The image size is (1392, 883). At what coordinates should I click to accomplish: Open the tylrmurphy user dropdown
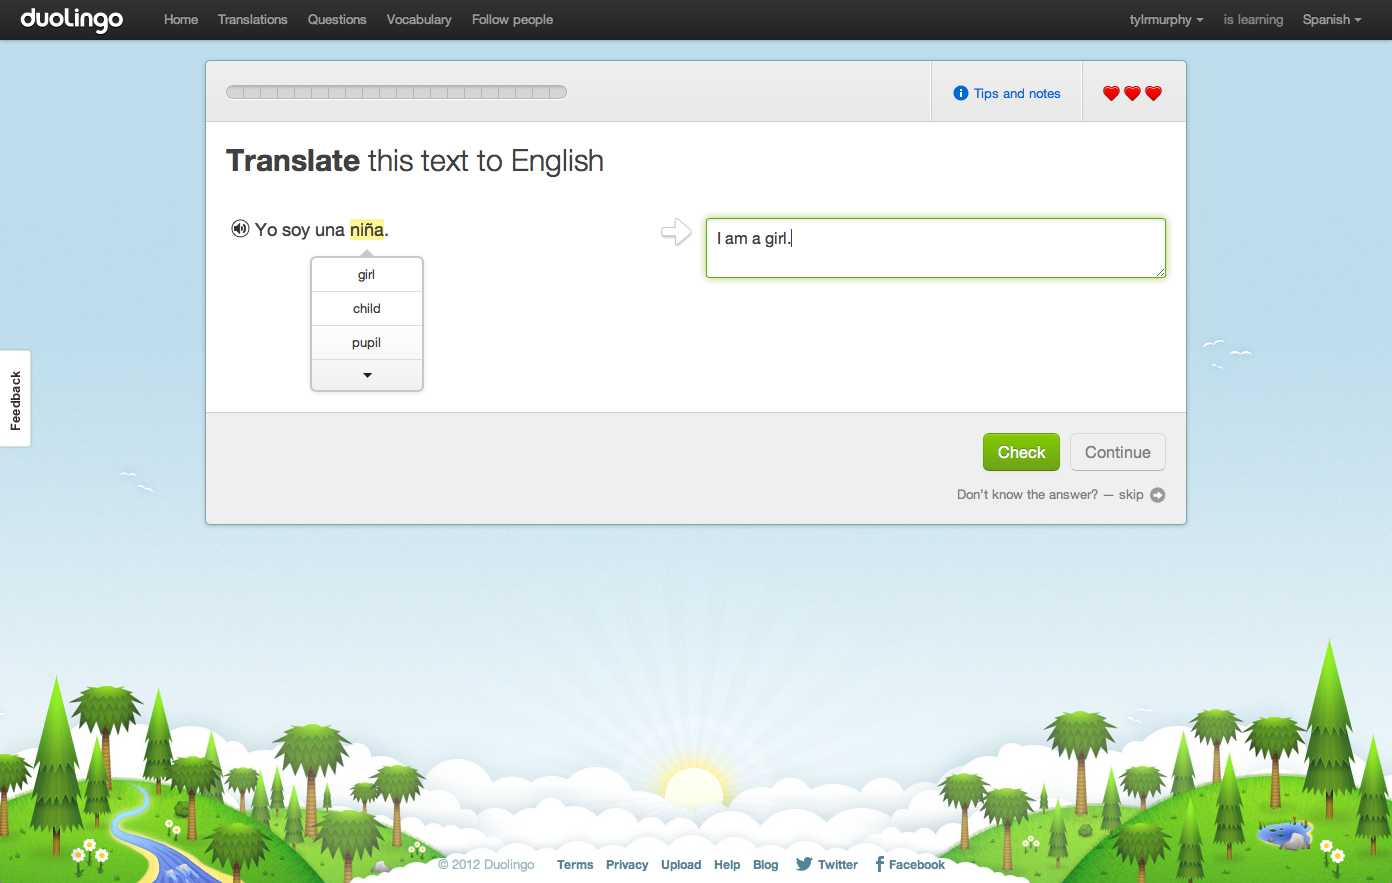[1166, 20]
